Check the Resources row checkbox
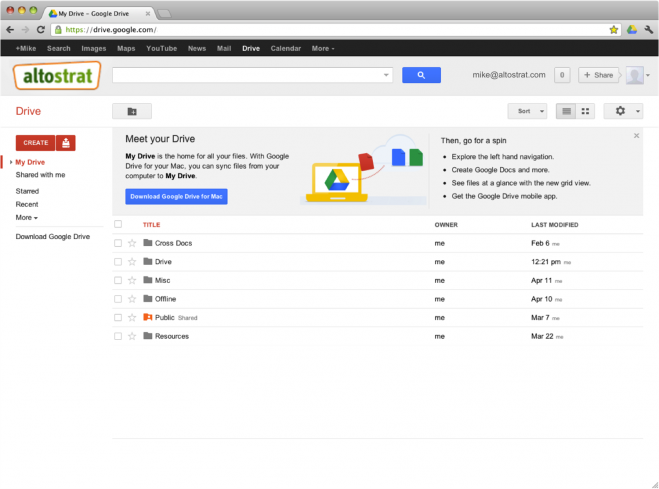The image size is (659, 489). 118,336
